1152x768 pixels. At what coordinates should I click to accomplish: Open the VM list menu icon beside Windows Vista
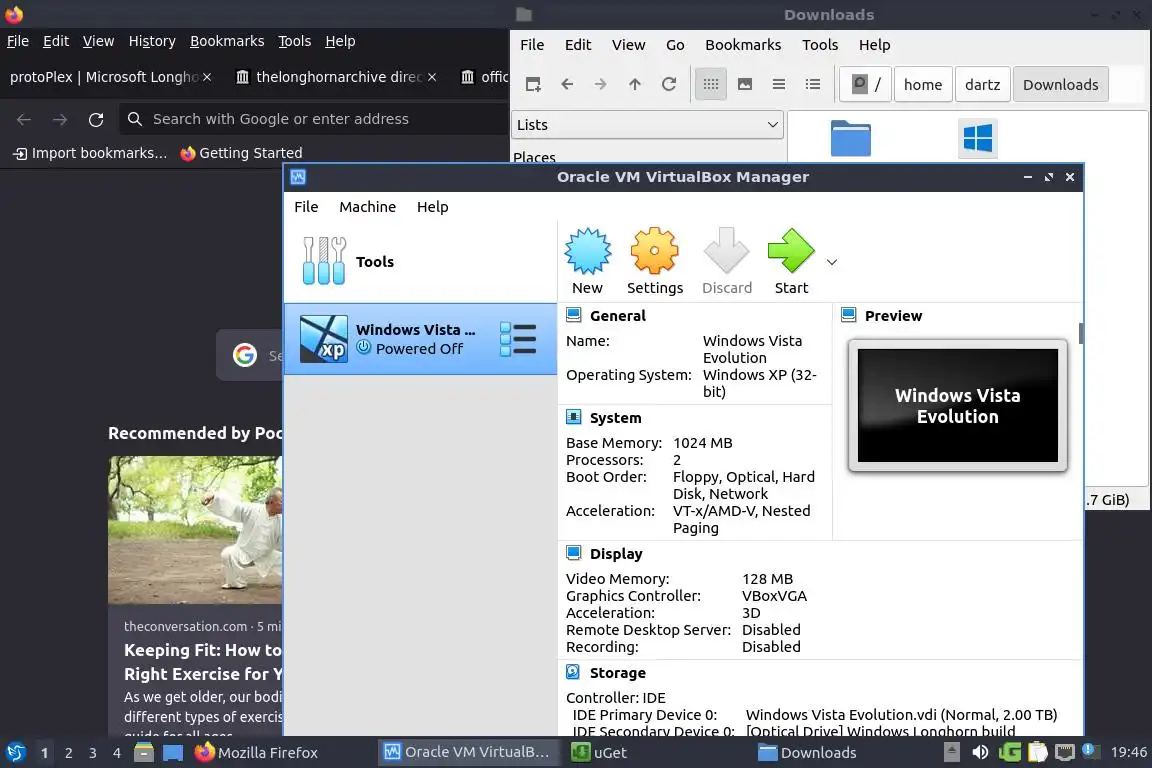click(518, 339)
